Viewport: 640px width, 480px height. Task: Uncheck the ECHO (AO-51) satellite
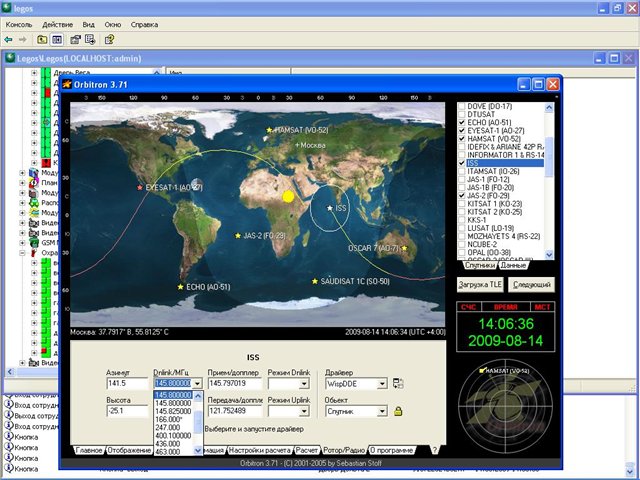[x=461, y=121]
